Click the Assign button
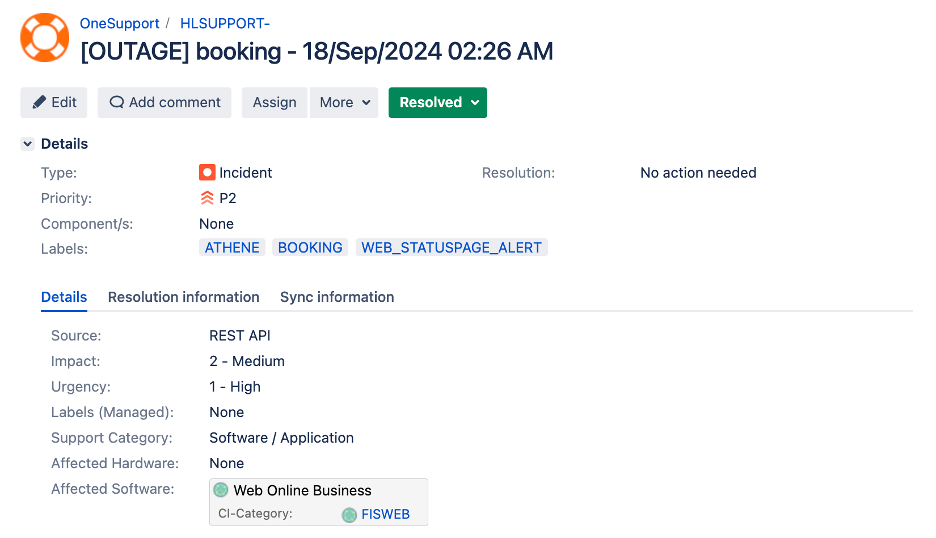 [x=275, y=103]
